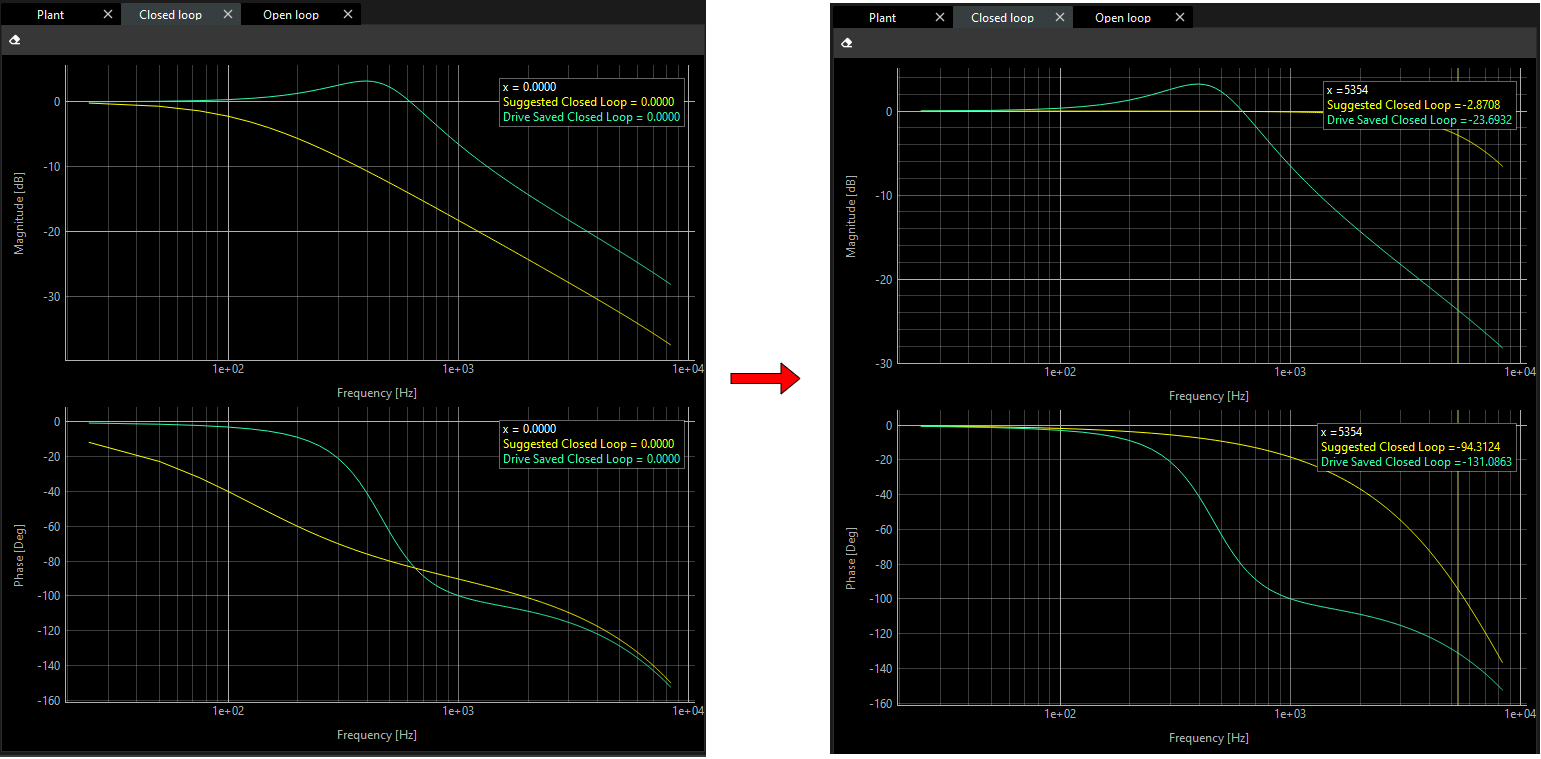The width and height of the screenshot is (1541, 759).
Task: Click the phase legend box showing x = 0.0000
Action: 590,443
